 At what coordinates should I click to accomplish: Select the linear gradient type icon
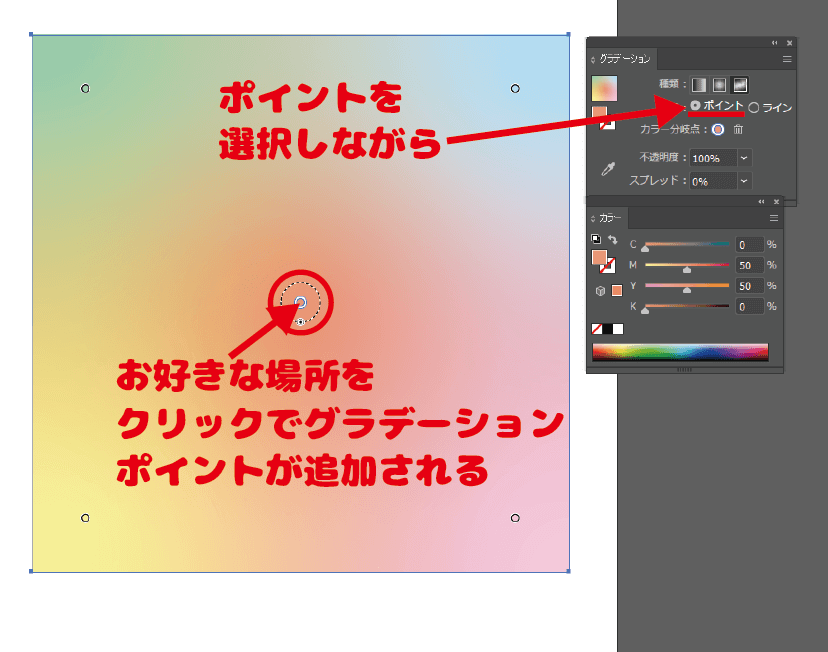(699, 85)
